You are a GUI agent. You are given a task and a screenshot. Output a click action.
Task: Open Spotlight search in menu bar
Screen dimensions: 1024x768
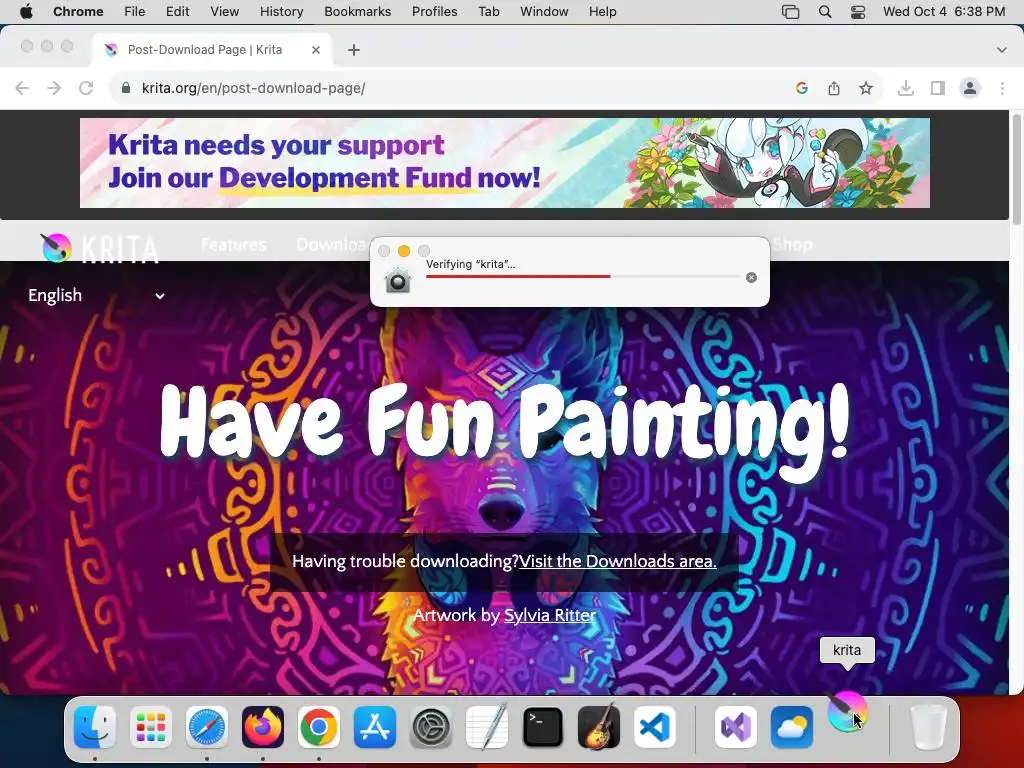[825, 12]
